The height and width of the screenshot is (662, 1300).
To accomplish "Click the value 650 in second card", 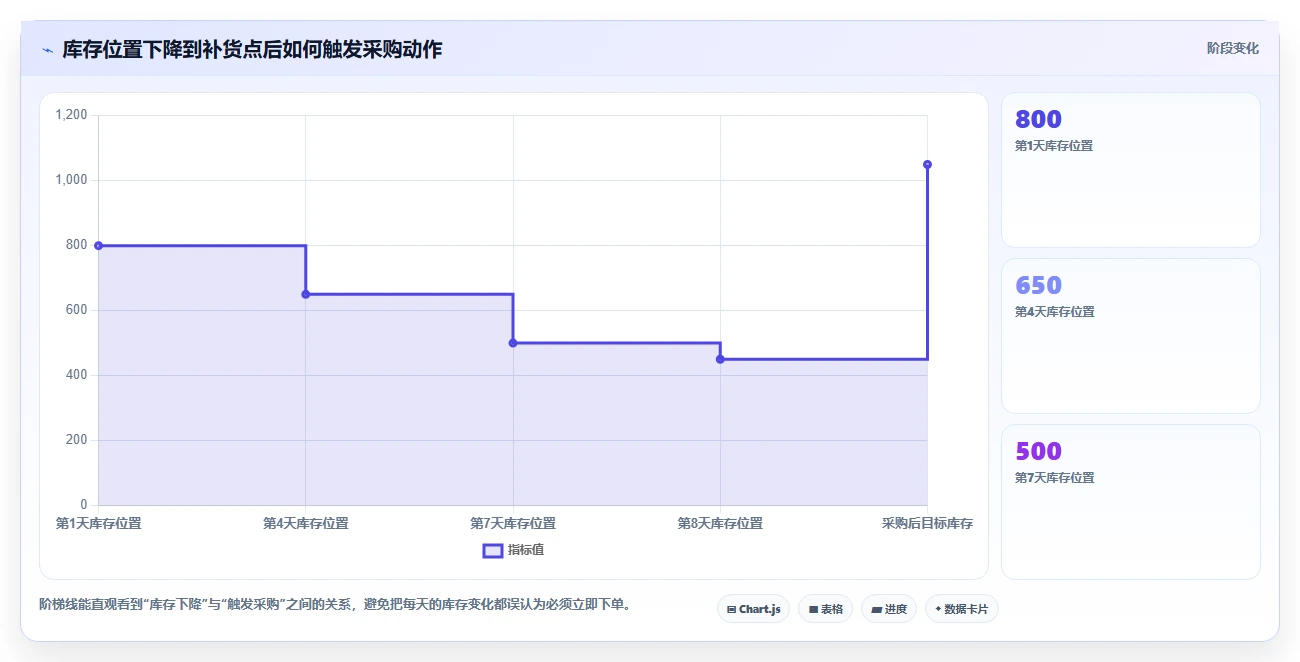I will [x=1038, y=285].
